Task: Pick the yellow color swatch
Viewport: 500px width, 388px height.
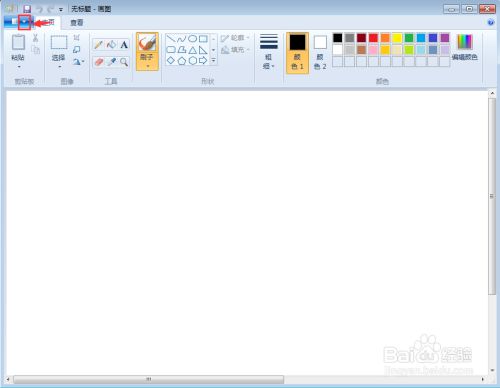Action: [x=397, y=38]
